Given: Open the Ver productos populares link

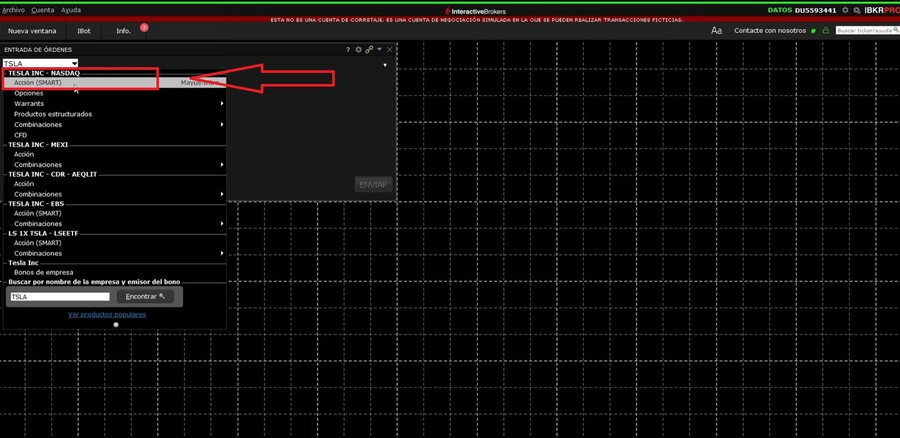Looking at the screenshot, I should pos(107,315).
